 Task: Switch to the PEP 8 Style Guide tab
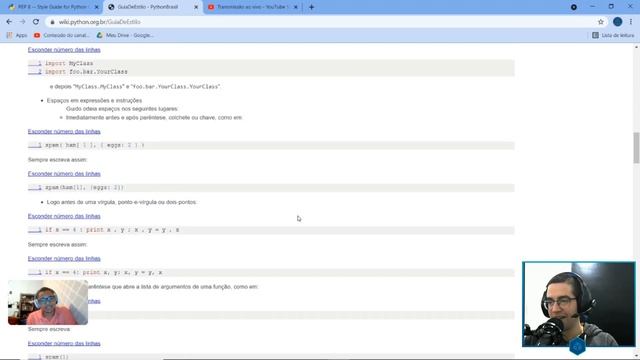pyautogui.click(x=52, y=7)
